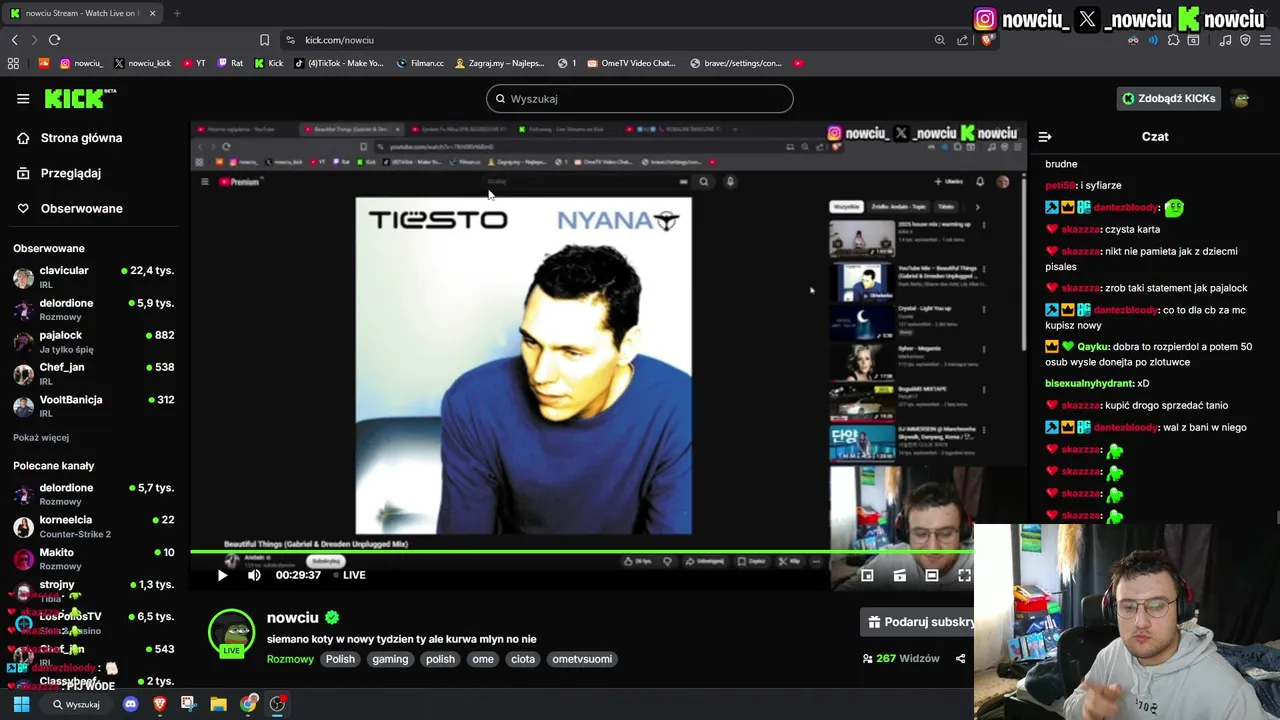Open Brave browser taskbar icon
Screen dimensions: 1280x720
(x=159, y=704)
